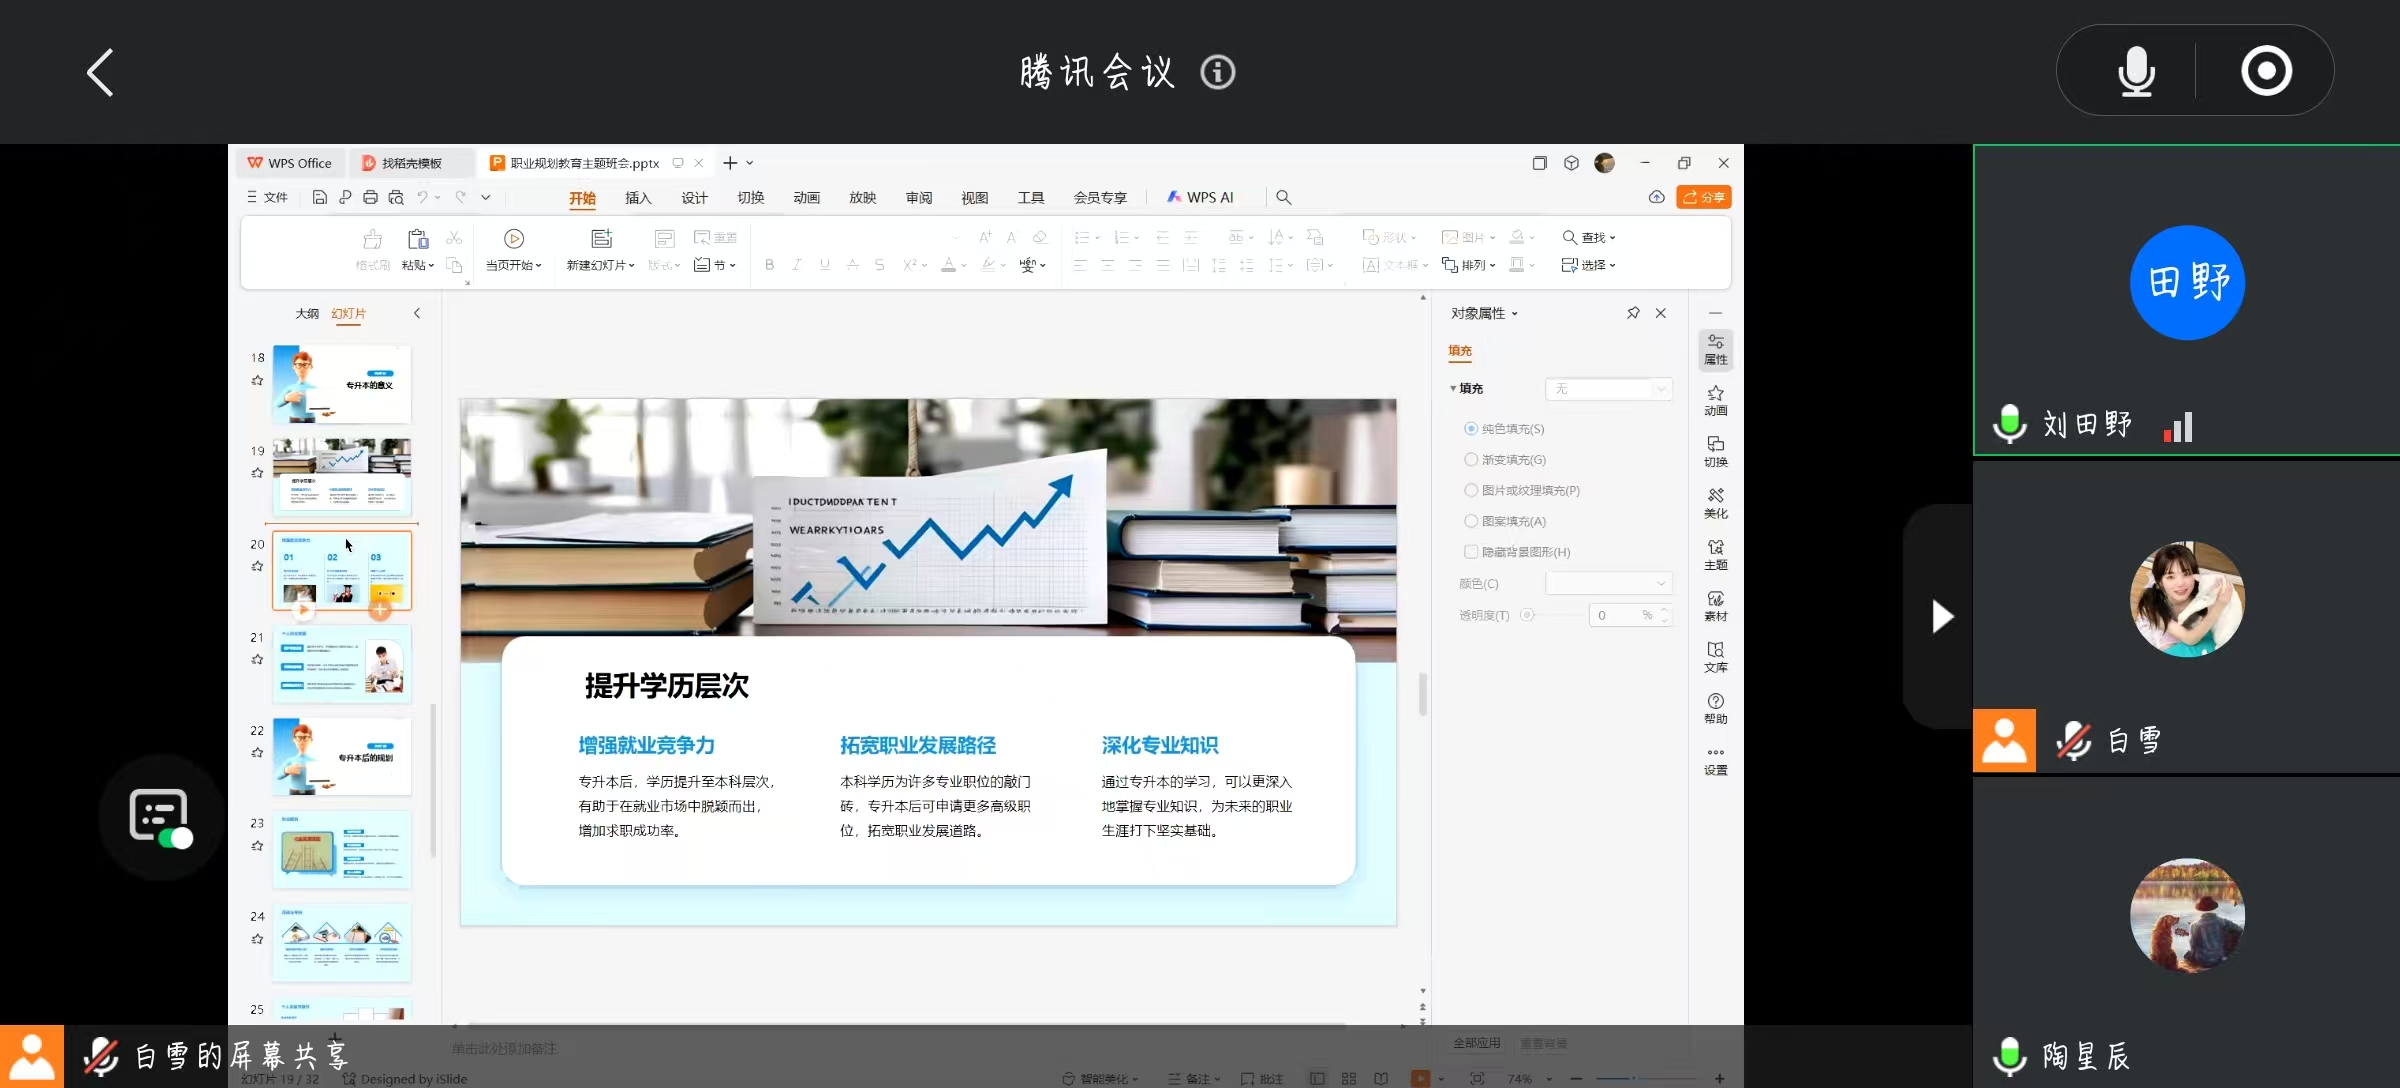
Task: Click the new slide icon
Action: pyautogui.click(x=601, y=238)
